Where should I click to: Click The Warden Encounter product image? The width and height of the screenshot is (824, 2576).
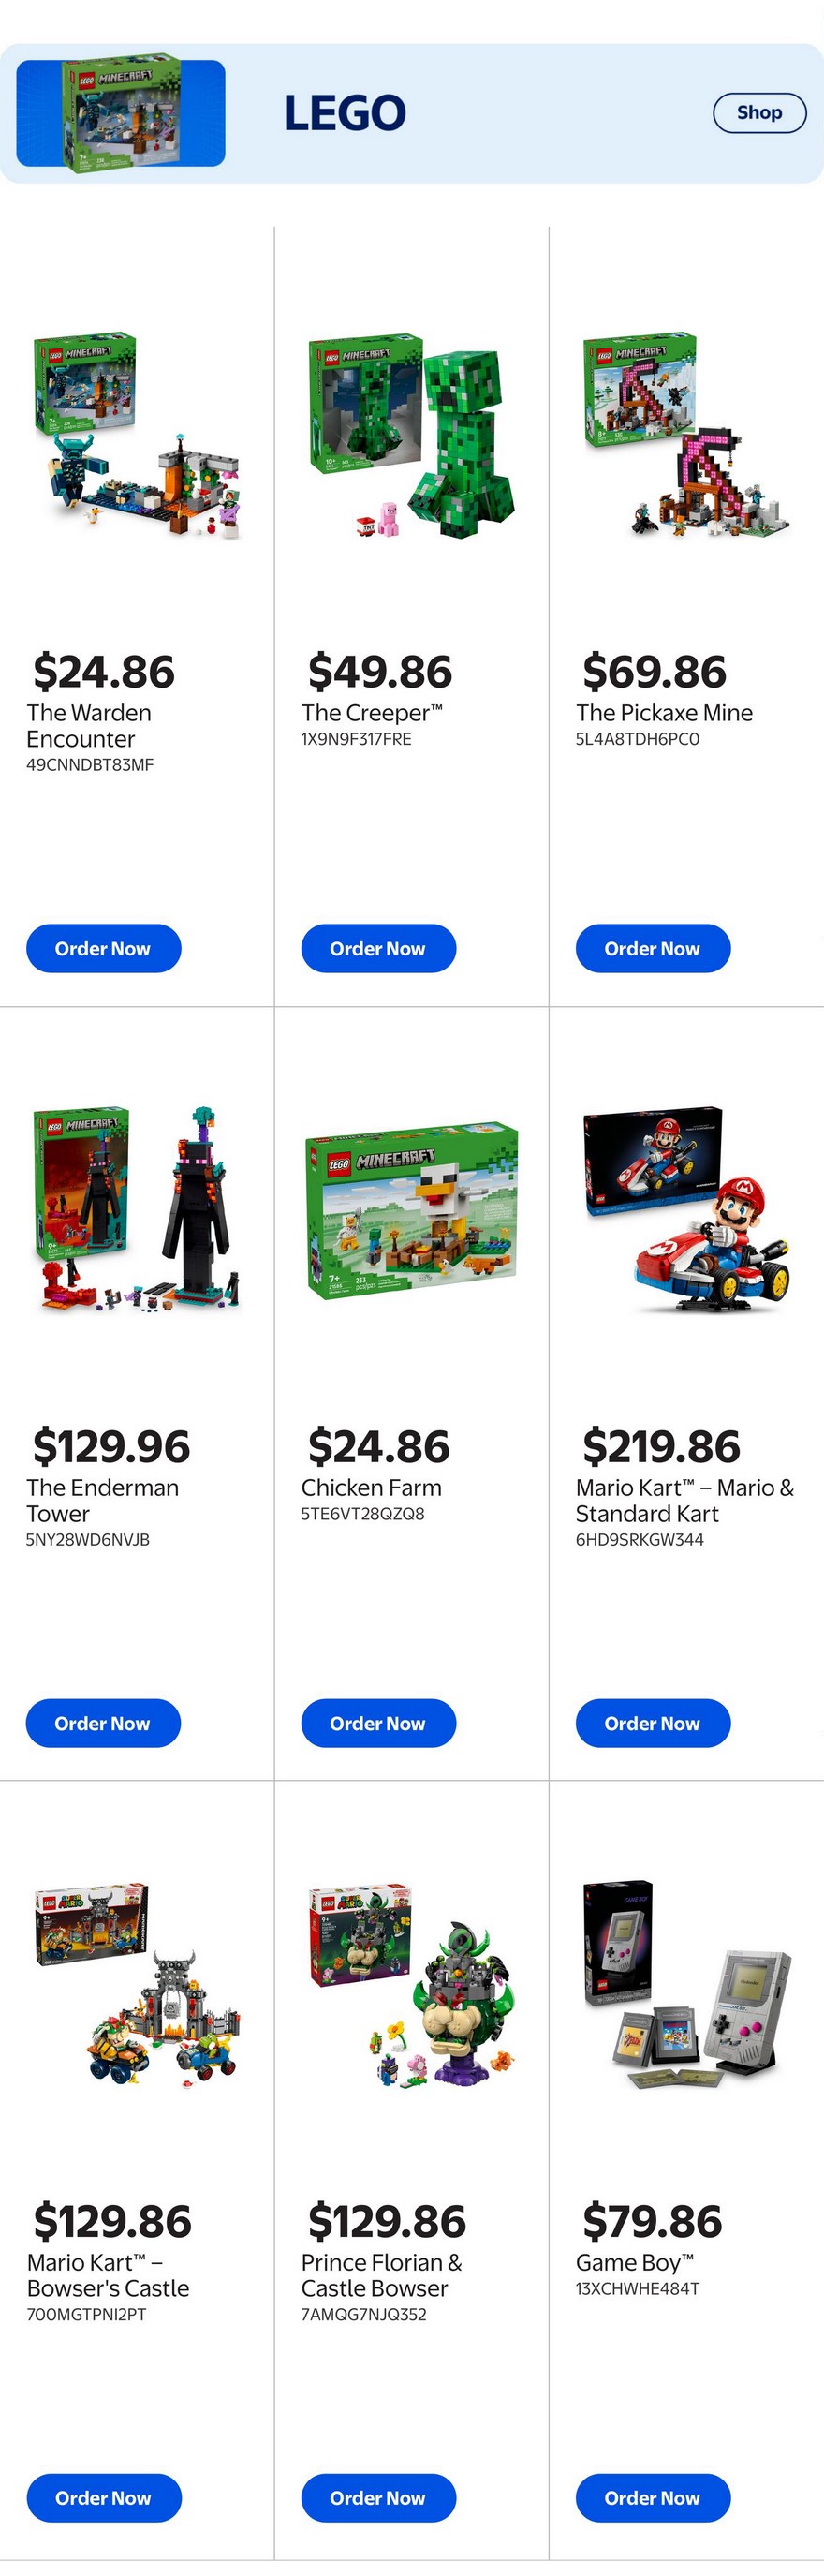coord(137,436)
